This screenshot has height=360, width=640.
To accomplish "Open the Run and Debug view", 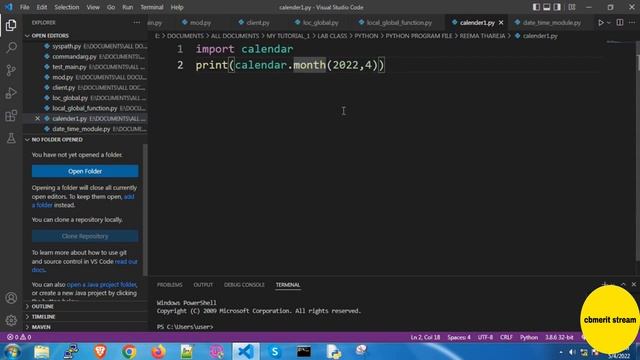I will point(11,93).
